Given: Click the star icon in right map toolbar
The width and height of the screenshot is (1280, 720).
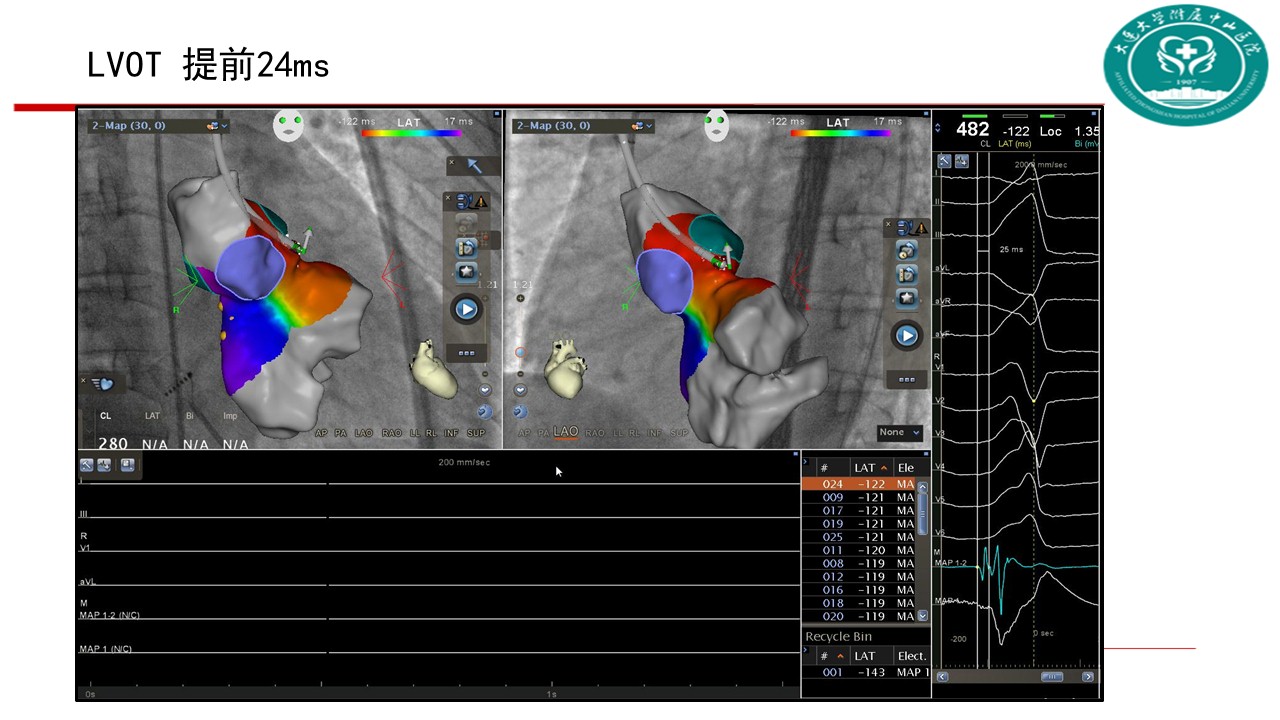Looking at the screenshot, I should pos(906,298).
